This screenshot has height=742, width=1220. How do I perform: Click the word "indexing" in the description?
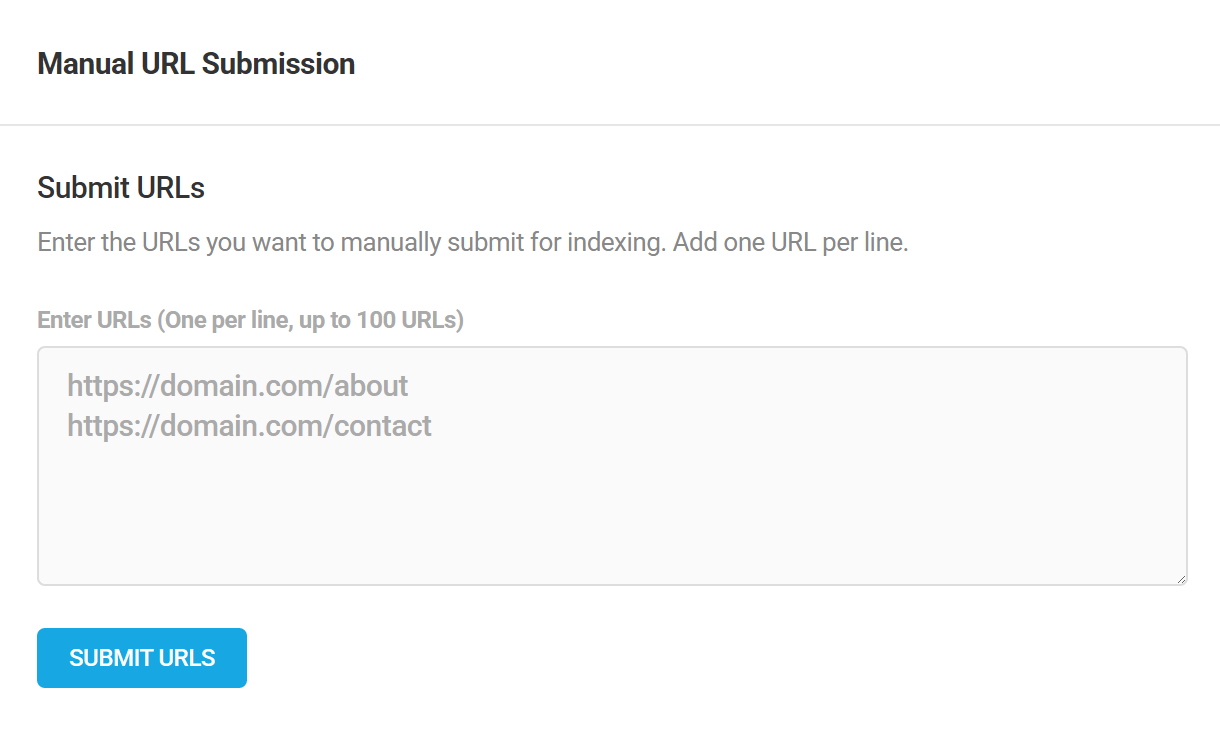click(614, 243)
